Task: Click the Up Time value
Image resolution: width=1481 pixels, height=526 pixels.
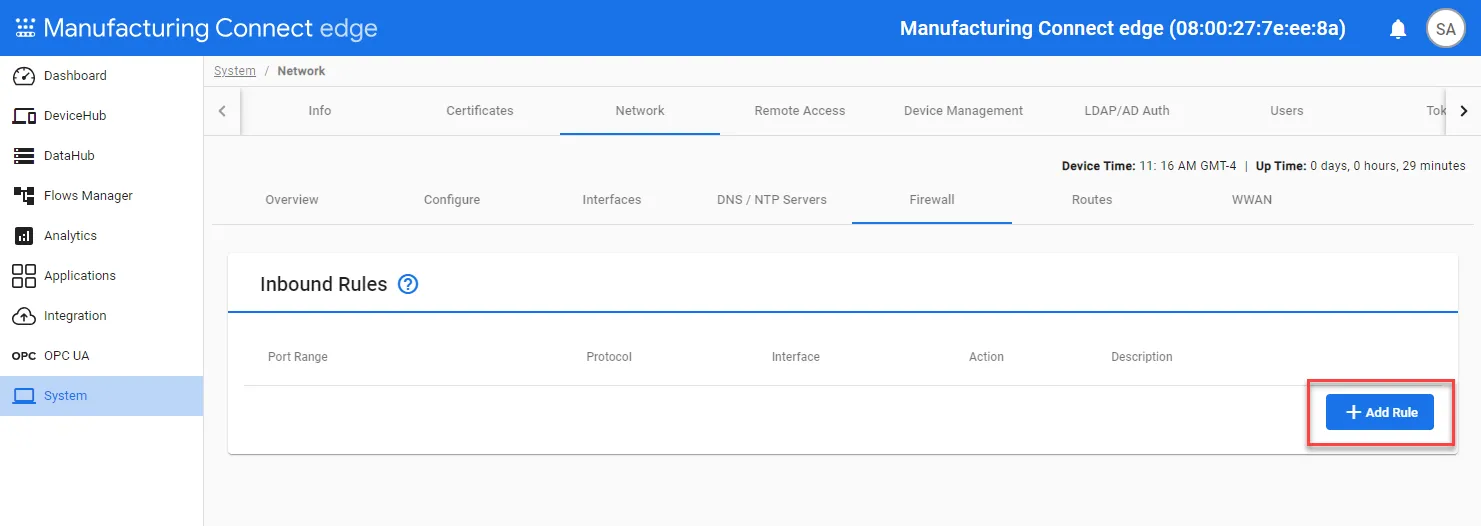Action: coord(1388,166)
